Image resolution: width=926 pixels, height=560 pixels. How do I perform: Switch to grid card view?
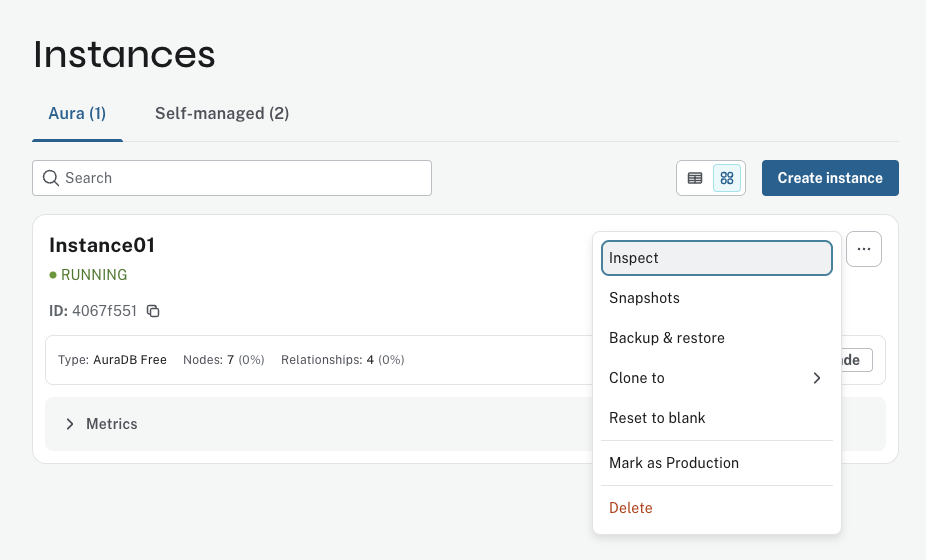tap(727, 178)
